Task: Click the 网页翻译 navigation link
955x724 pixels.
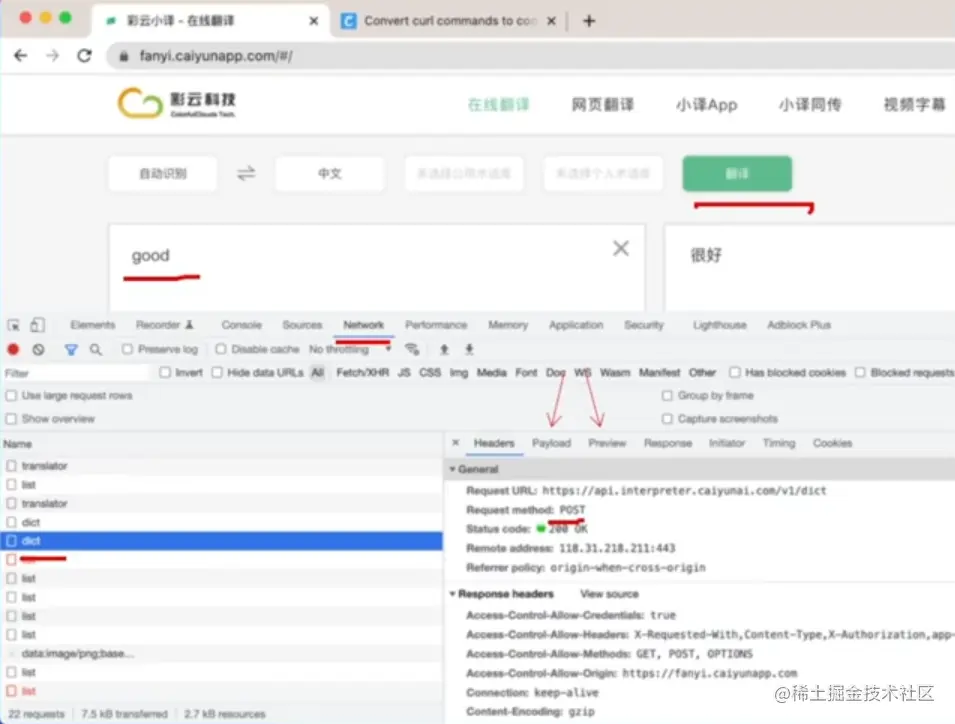Action: (602, 105)
